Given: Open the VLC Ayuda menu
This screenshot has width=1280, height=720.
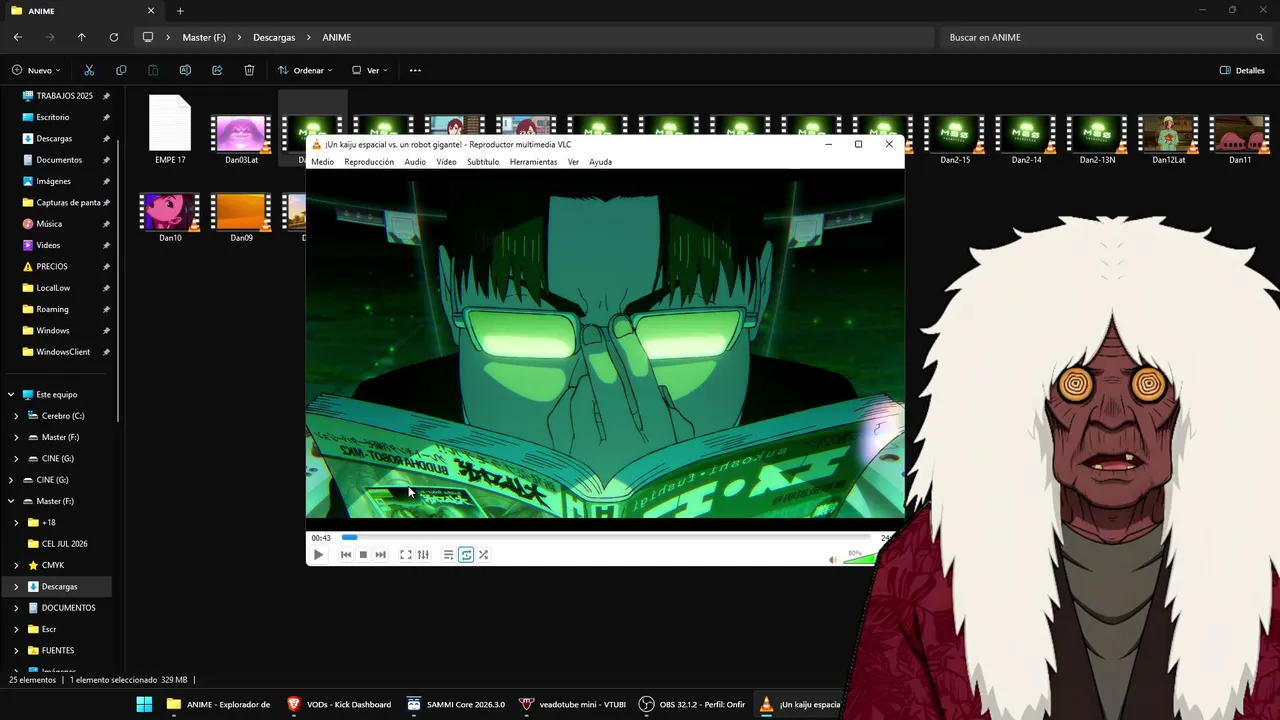Looking at the screenshot, I should 600,162.
